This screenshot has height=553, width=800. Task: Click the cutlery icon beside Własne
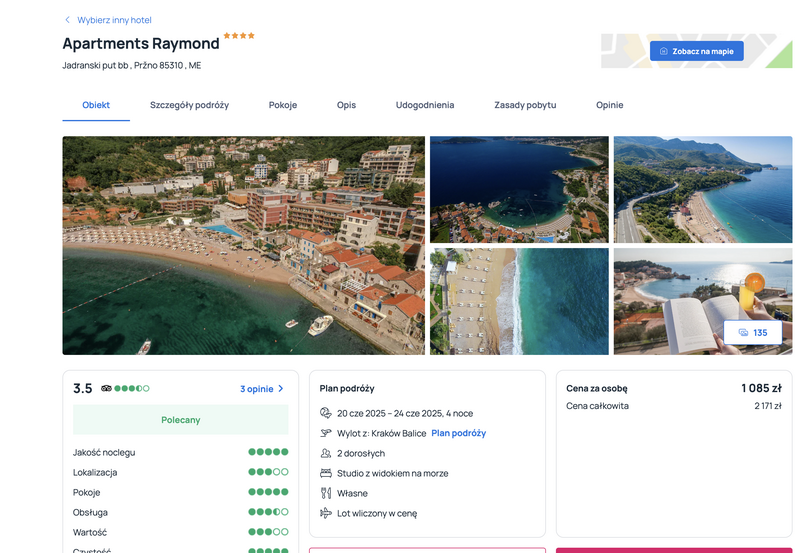(326, 493)
